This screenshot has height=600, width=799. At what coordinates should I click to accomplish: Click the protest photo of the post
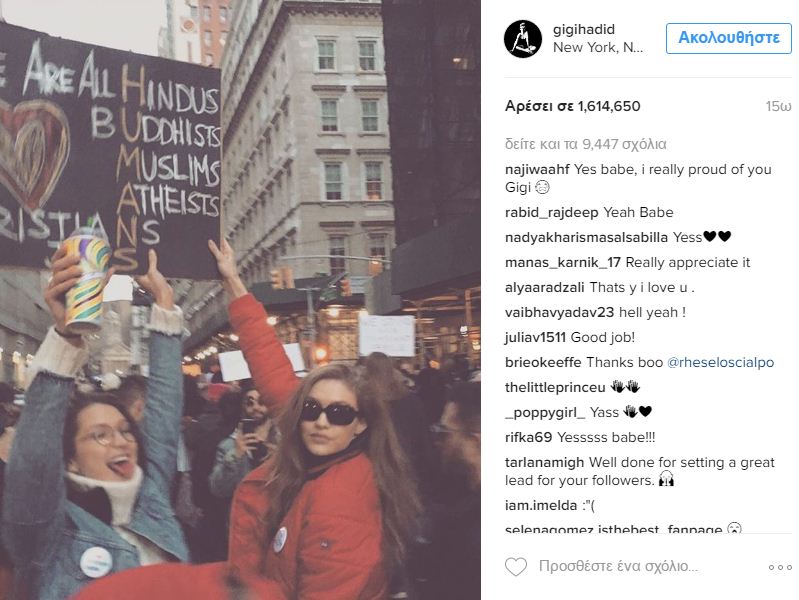[x=240, y=300]
